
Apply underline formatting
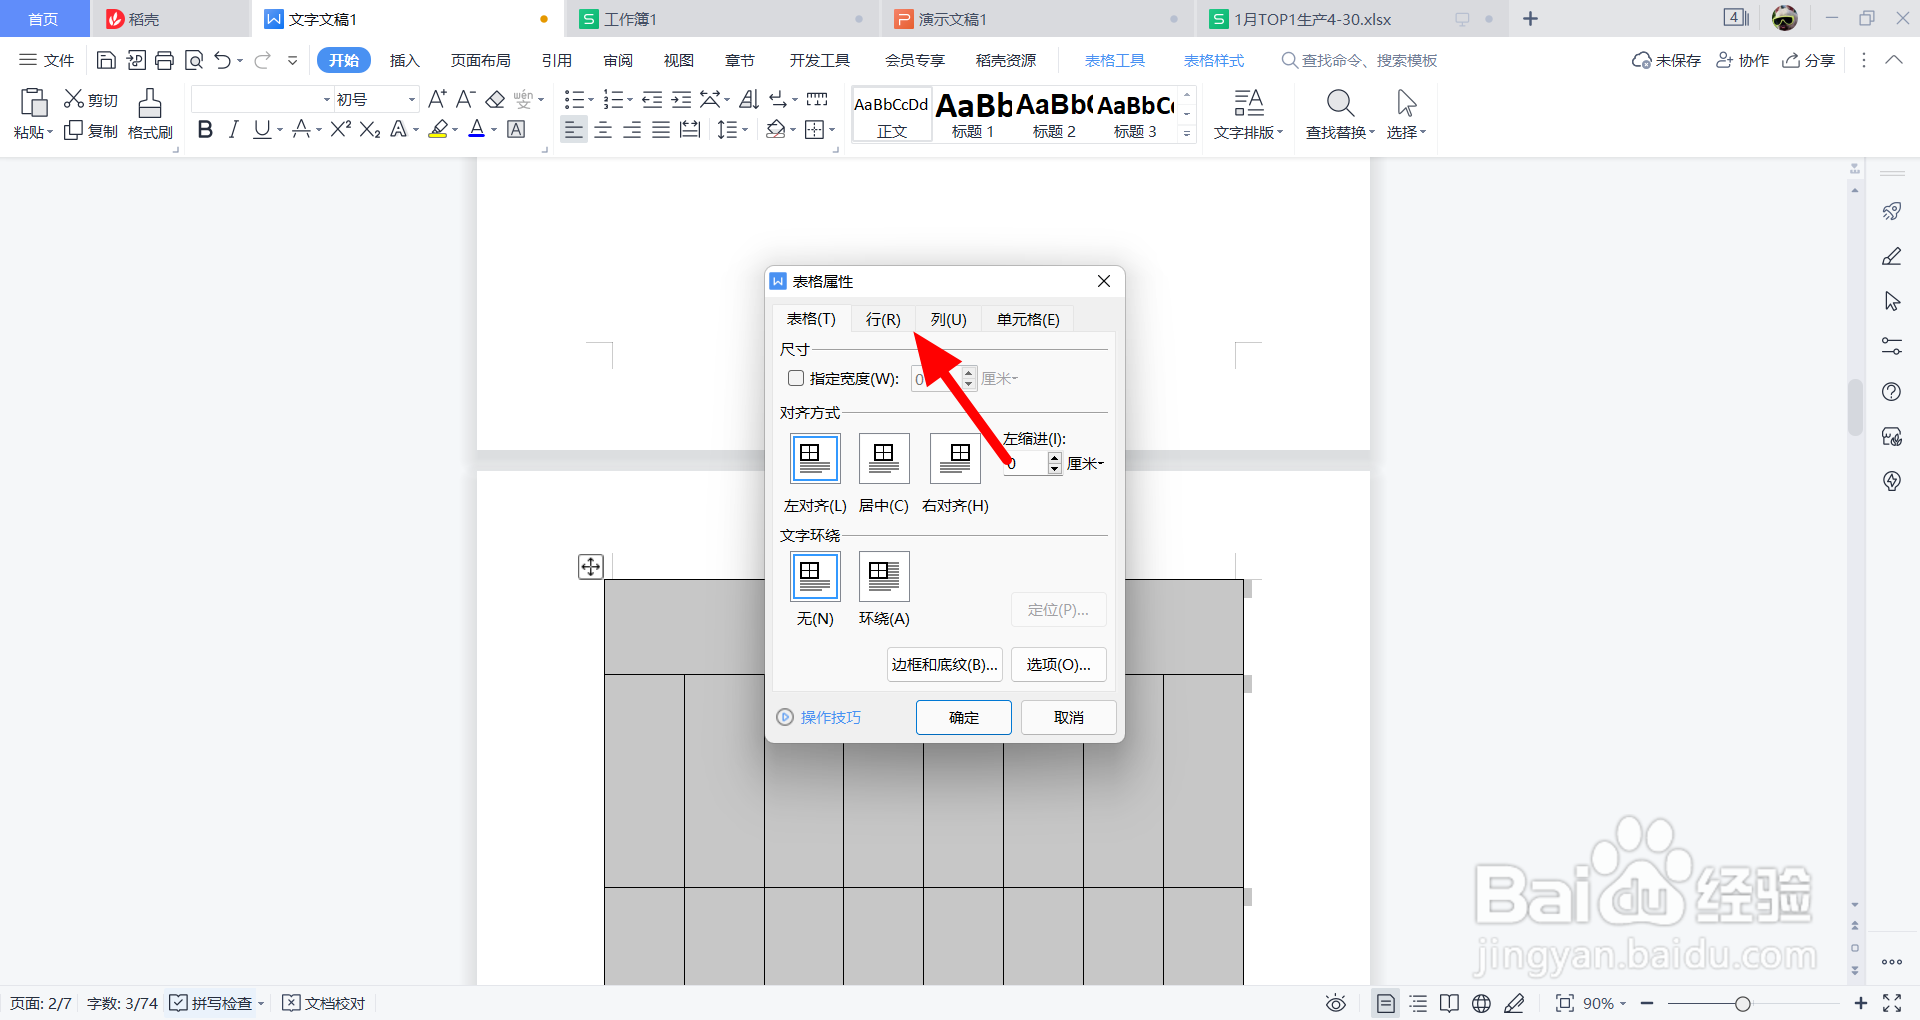coord(262,129)
